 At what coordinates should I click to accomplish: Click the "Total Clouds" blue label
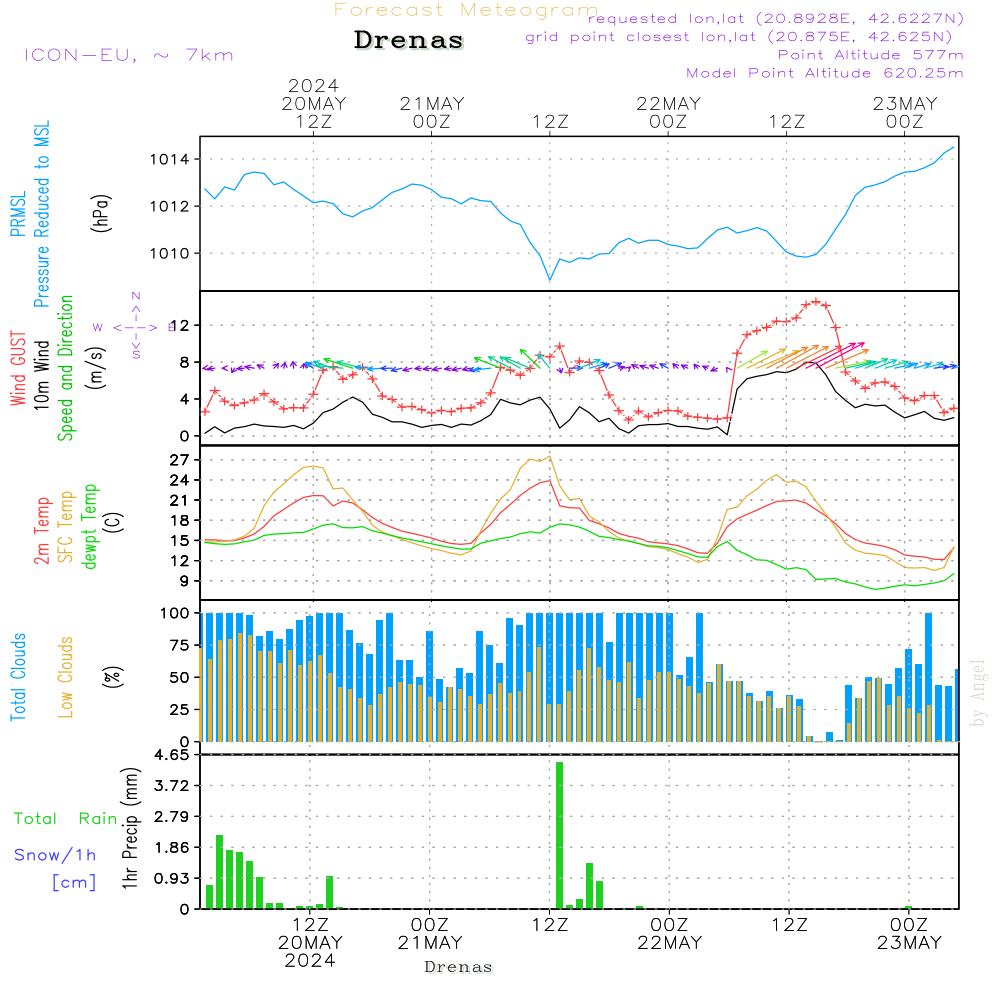[18, 677]
